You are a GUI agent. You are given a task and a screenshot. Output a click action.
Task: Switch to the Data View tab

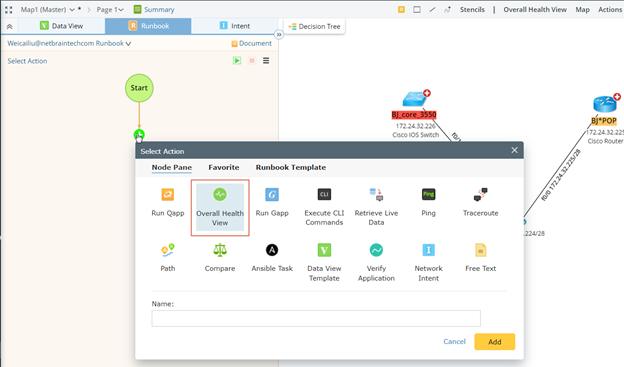coord(62,26)
